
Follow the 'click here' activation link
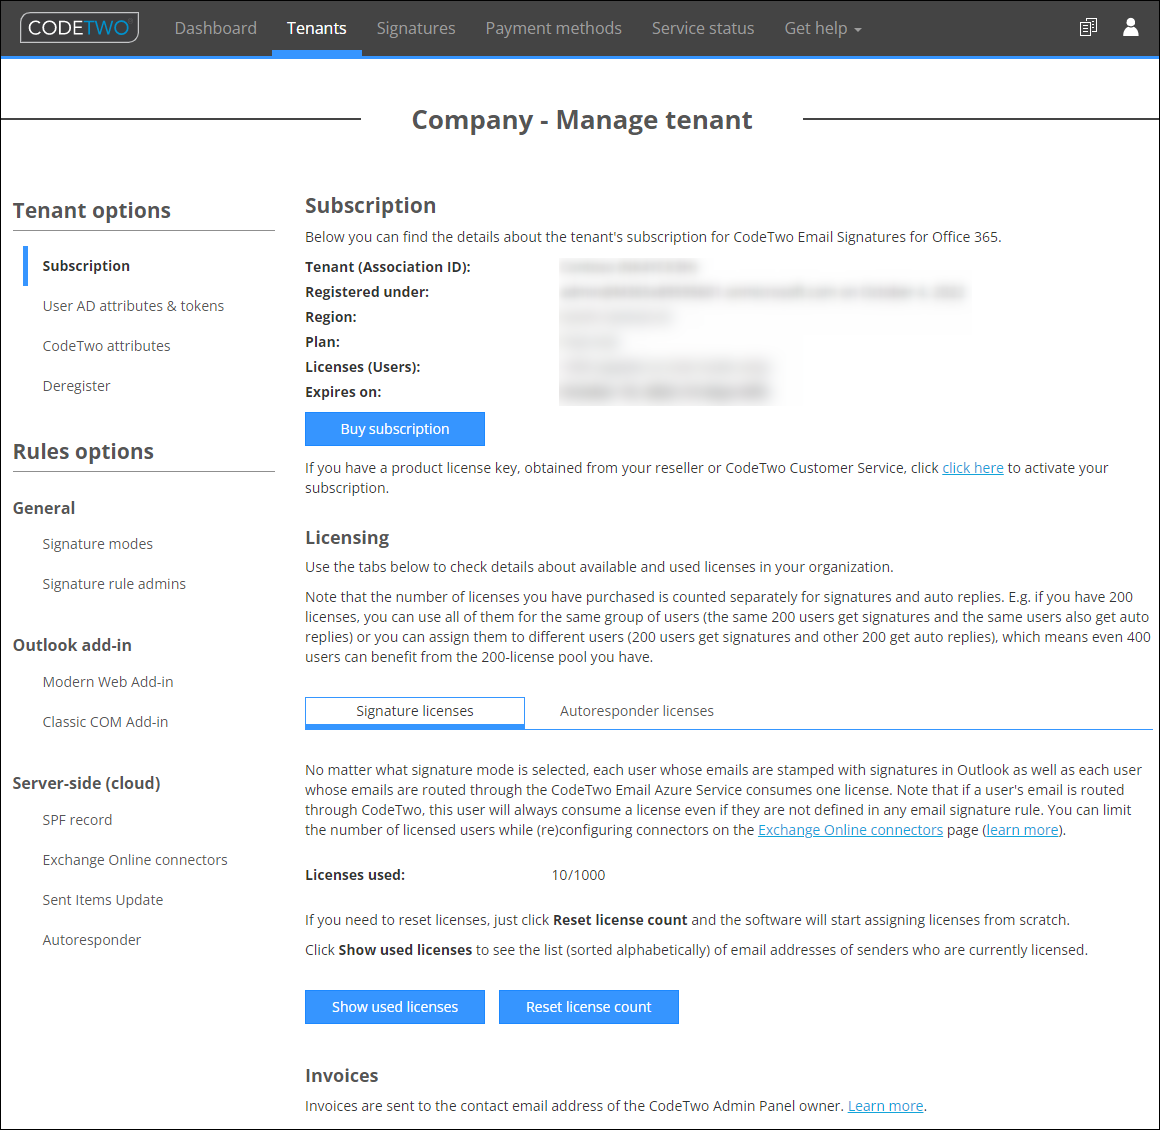[x=972, y=468]
